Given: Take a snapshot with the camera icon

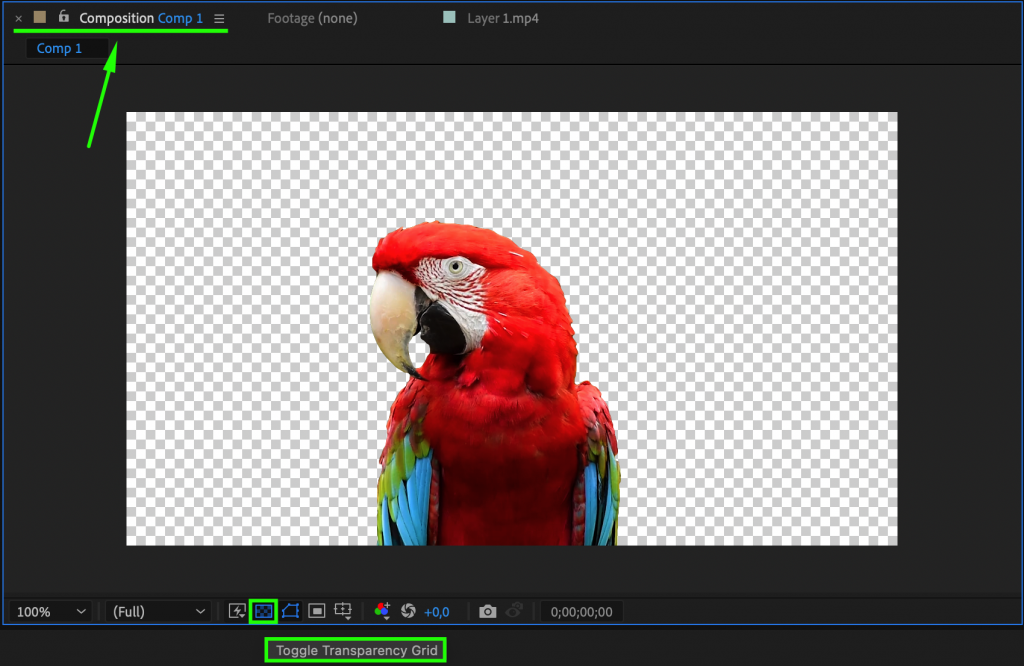Looking at the screenshot, I should [x=487, y=611].
